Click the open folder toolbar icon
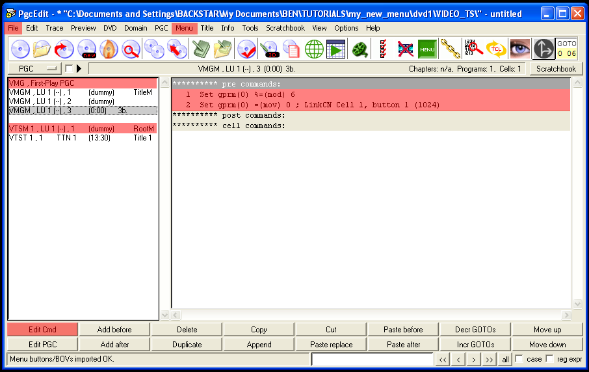589x372 pixels. pyautogui.click(x=42, y=49)
